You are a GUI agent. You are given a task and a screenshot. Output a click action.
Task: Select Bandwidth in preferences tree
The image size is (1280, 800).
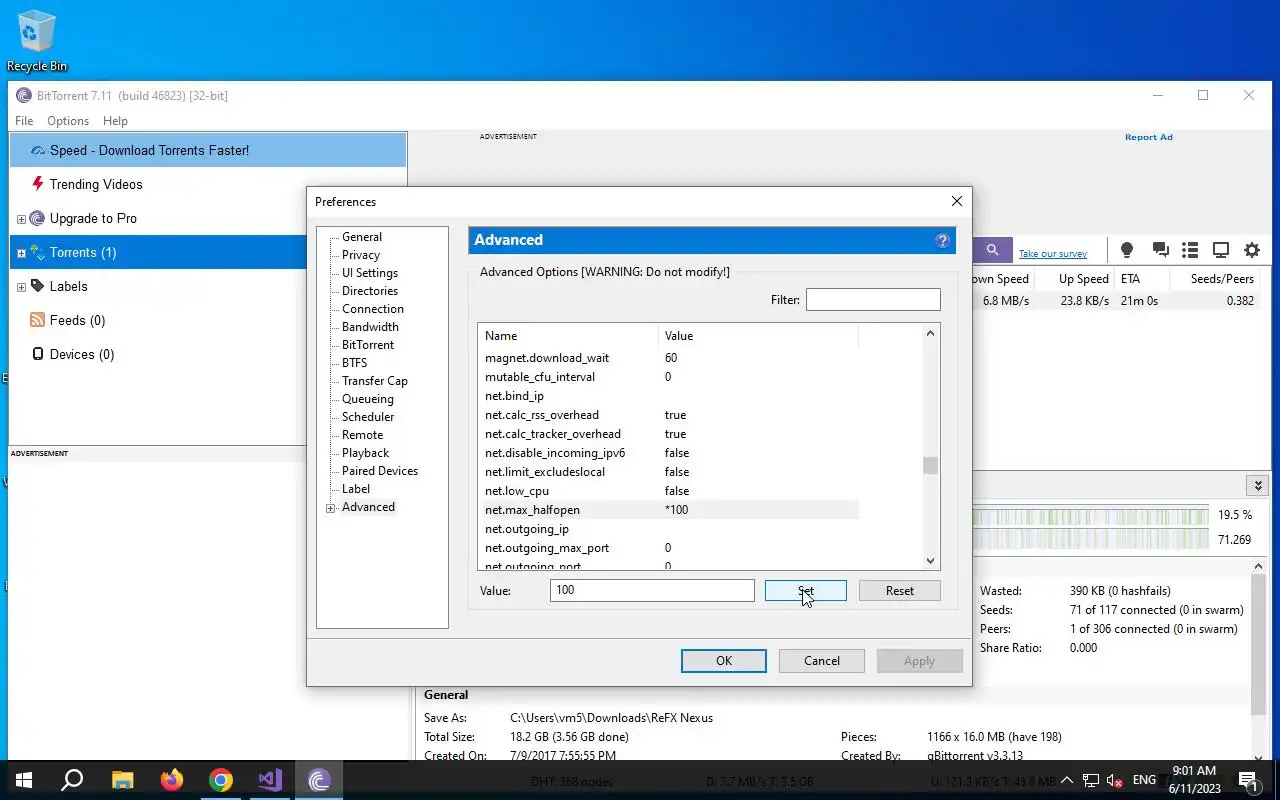tap(370, 327)
